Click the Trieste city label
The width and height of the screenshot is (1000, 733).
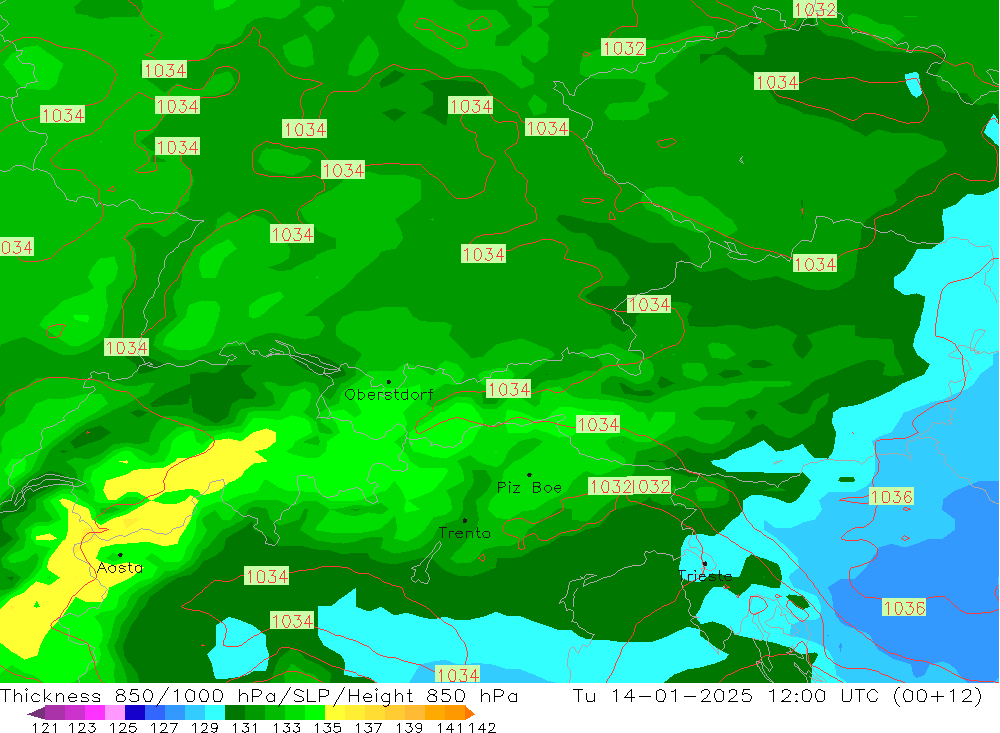[x=705, y=576]
